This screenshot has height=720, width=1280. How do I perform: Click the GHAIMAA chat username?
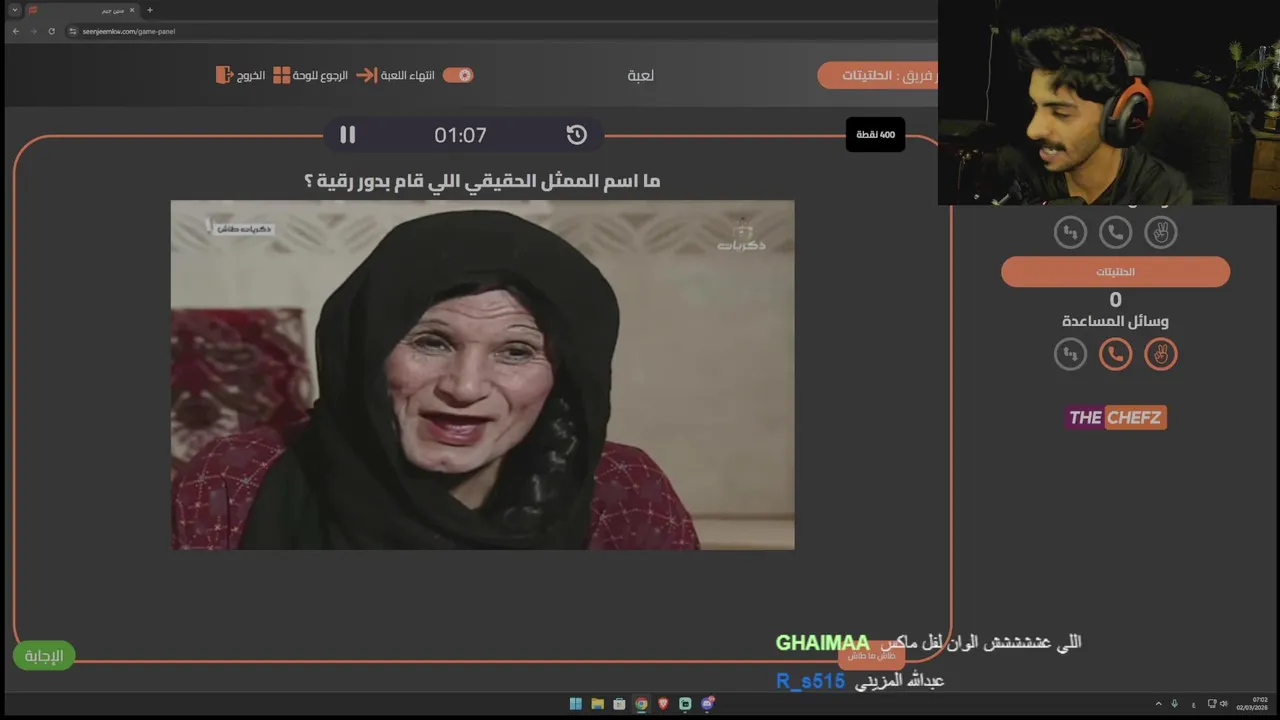pos(823,643)
